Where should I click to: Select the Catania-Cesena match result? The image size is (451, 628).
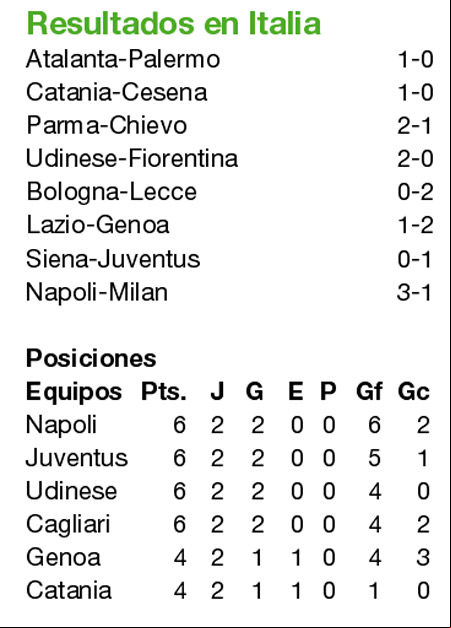(x=230, y=93)
